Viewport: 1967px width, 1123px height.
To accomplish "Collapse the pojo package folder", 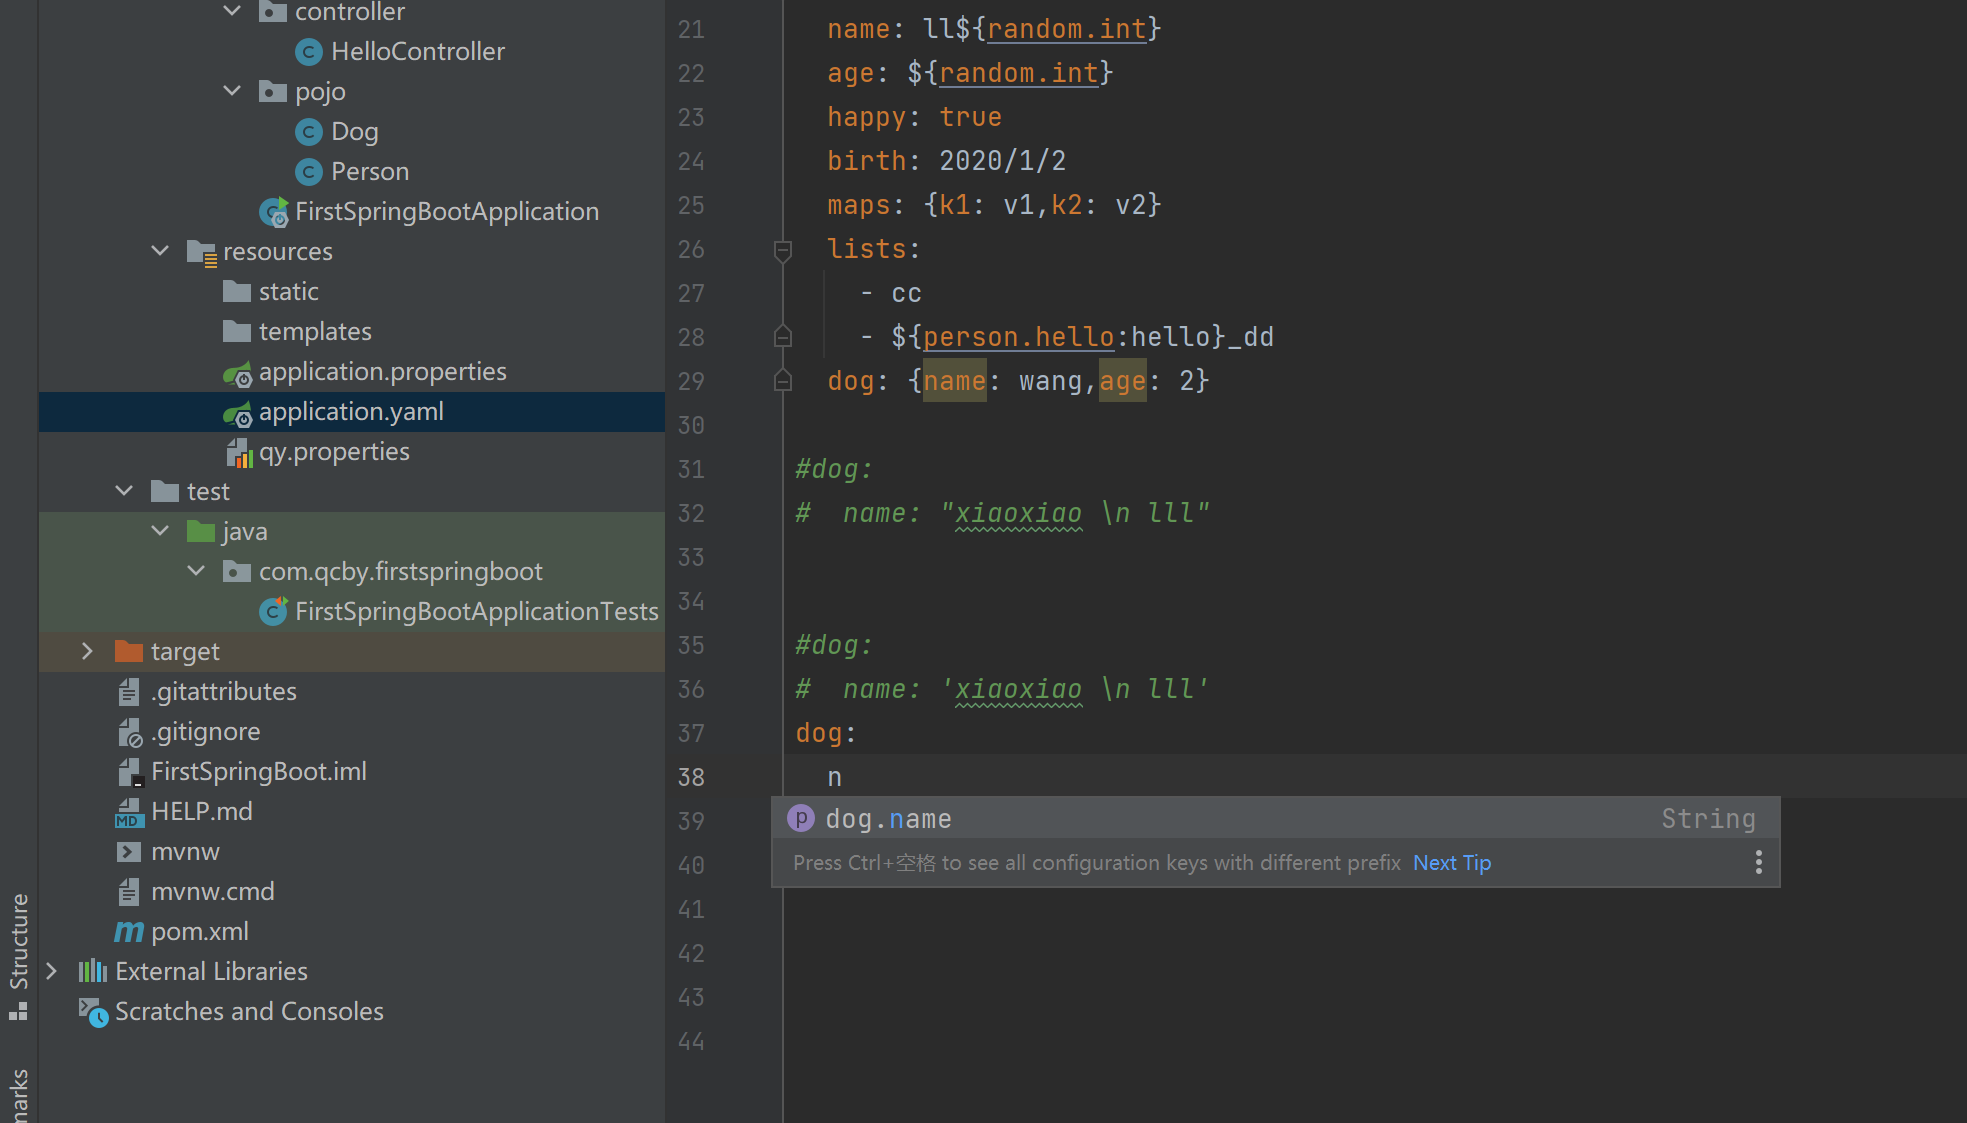I will coord(232,91).
